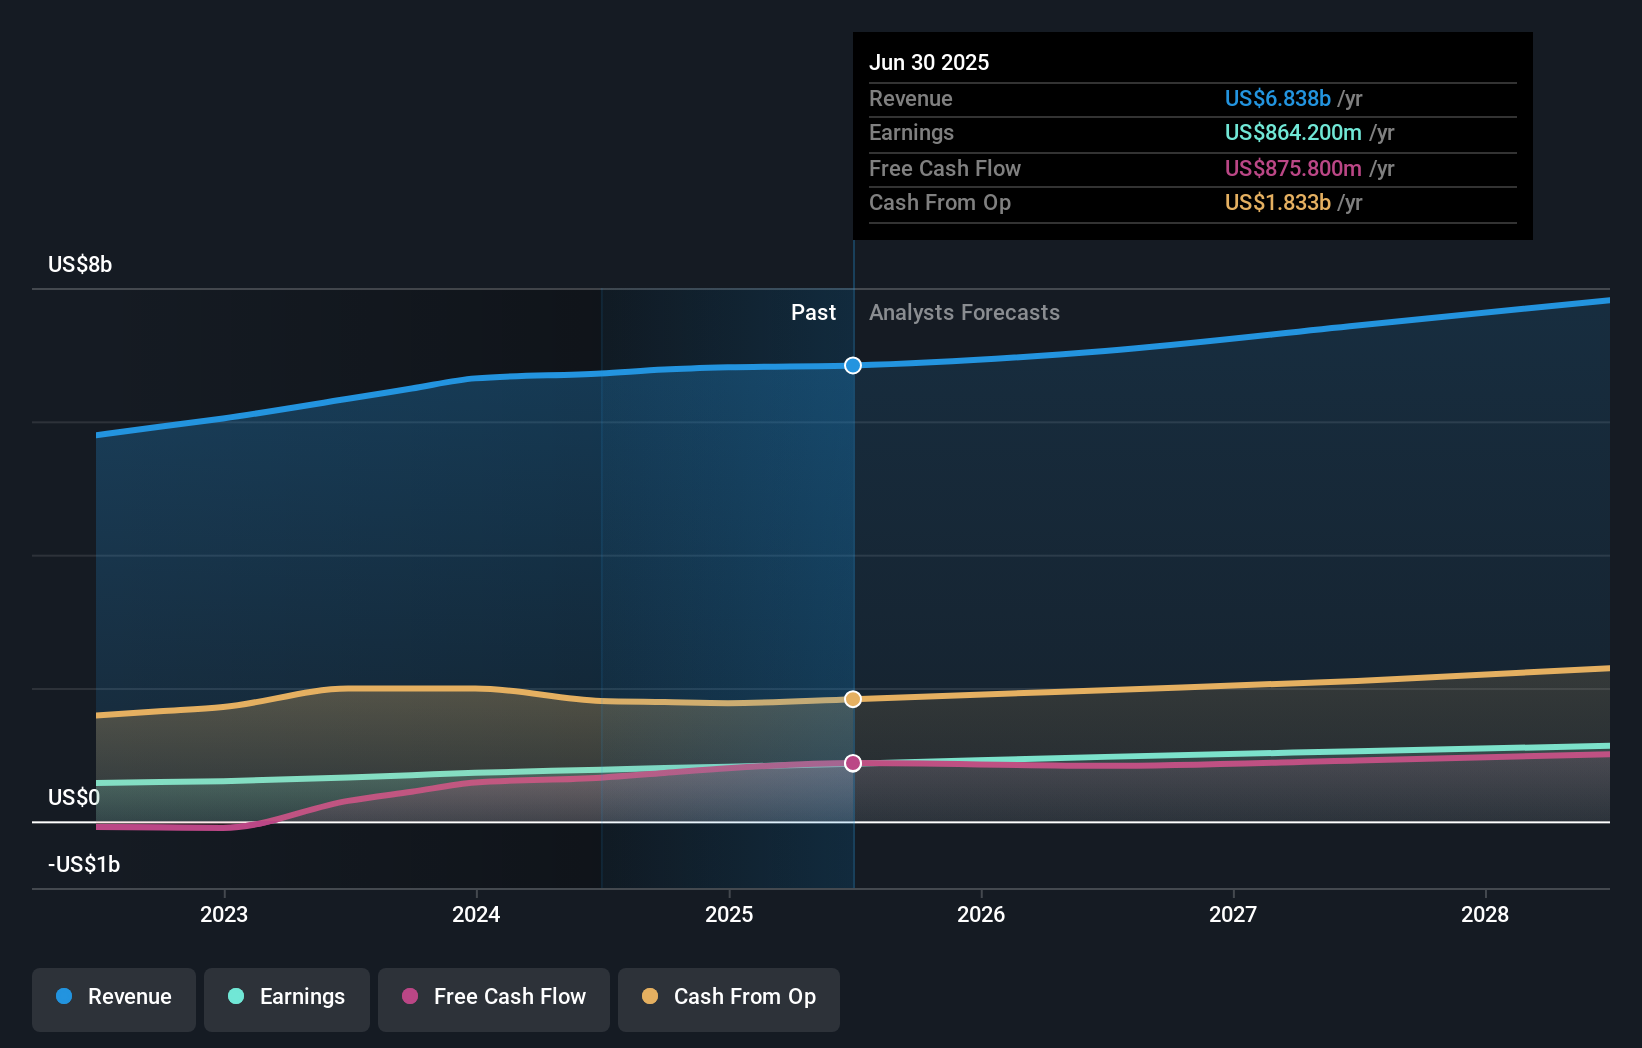This screenshot has width=1642, height=1048.
Task: Click the tooltip Revenue value US$6.838b
Action: coord(1276,99)
